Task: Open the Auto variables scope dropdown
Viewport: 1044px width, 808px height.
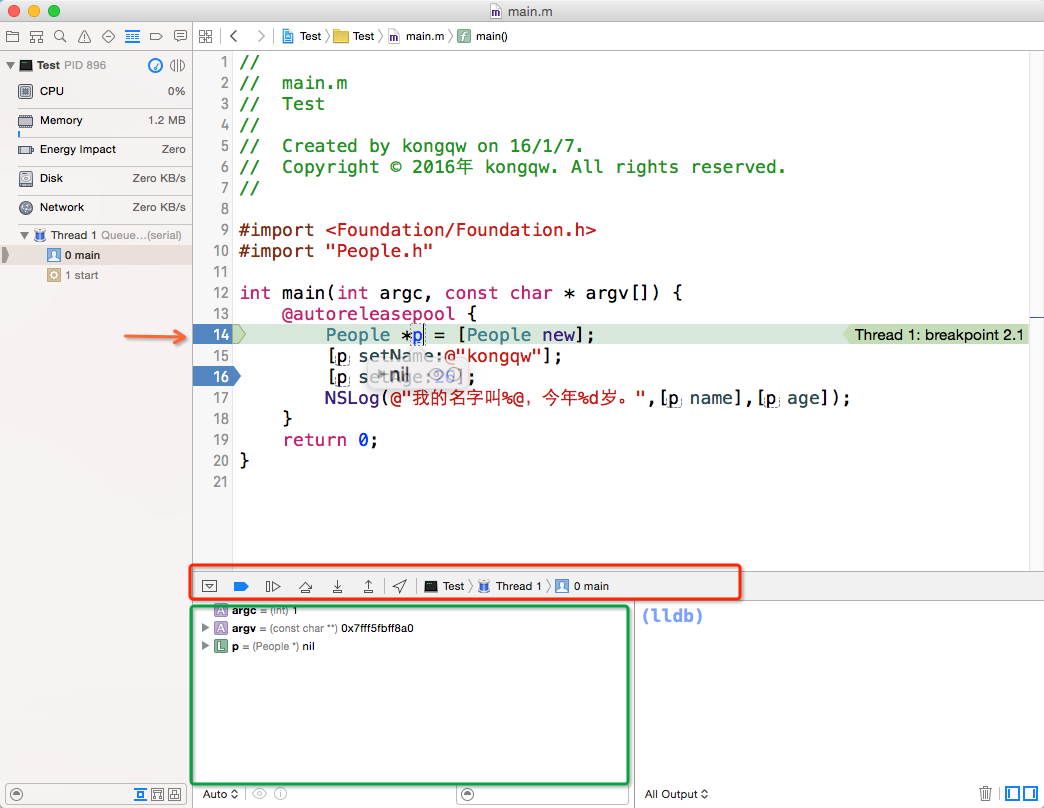Action: click(220, 794)
